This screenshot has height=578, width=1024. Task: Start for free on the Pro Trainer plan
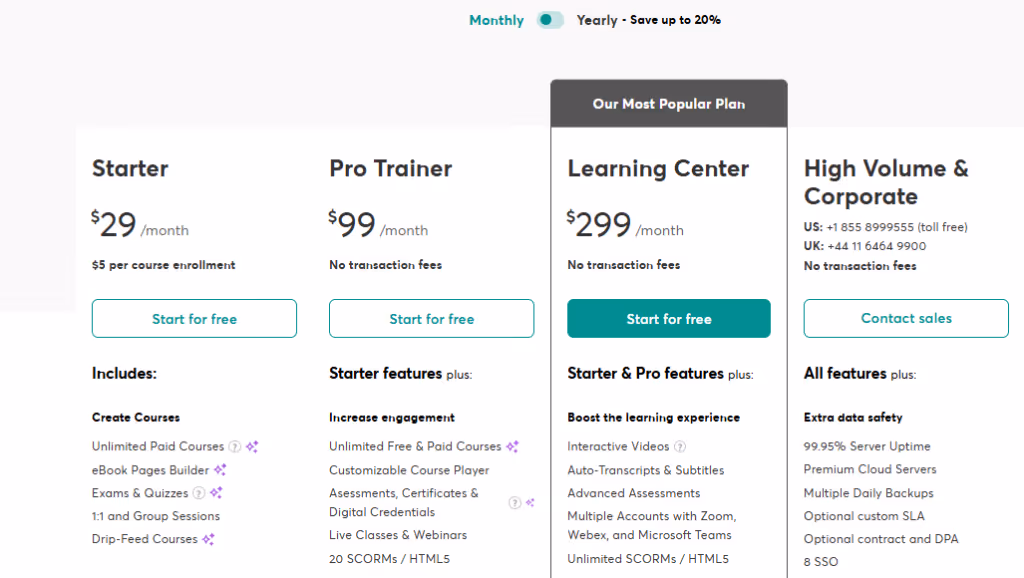click(x=431, y=318)
